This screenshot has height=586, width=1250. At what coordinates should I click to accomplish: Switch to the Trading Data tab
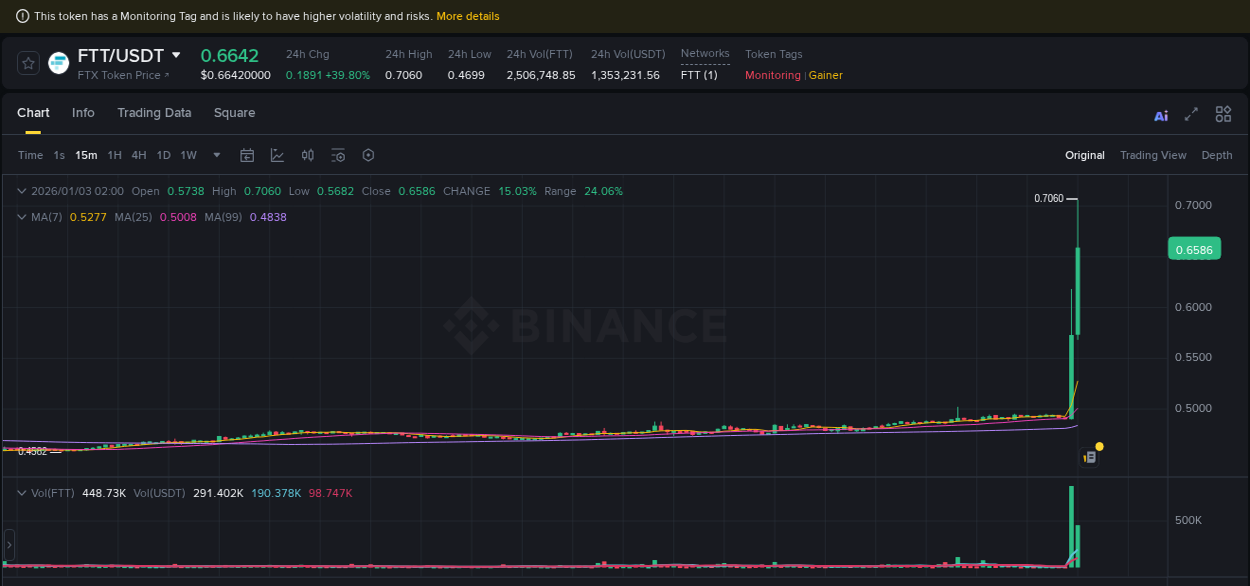[x=154, y=113]
